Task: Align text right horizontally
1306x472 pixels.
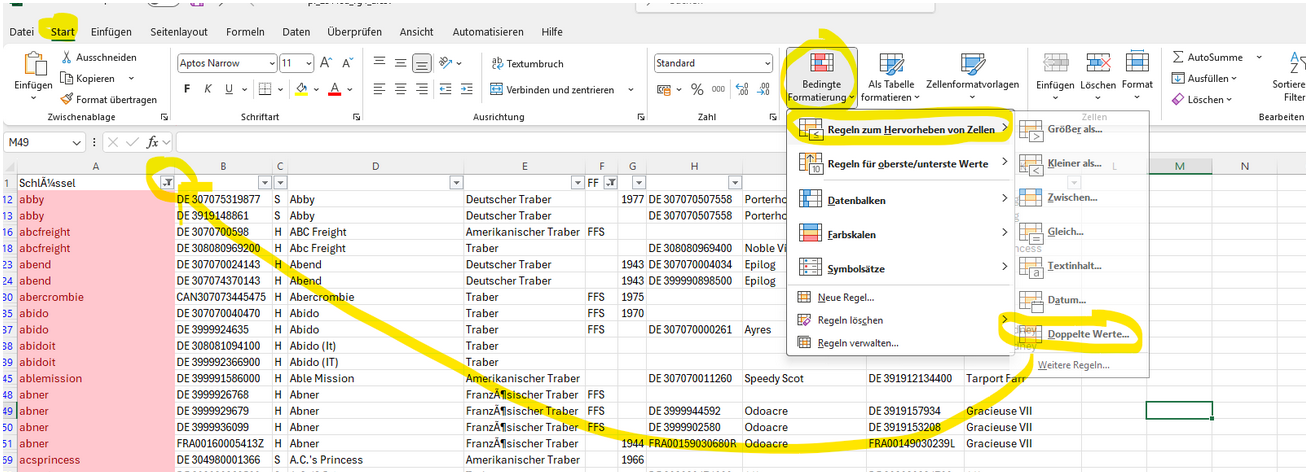Action: coord(422,89)
